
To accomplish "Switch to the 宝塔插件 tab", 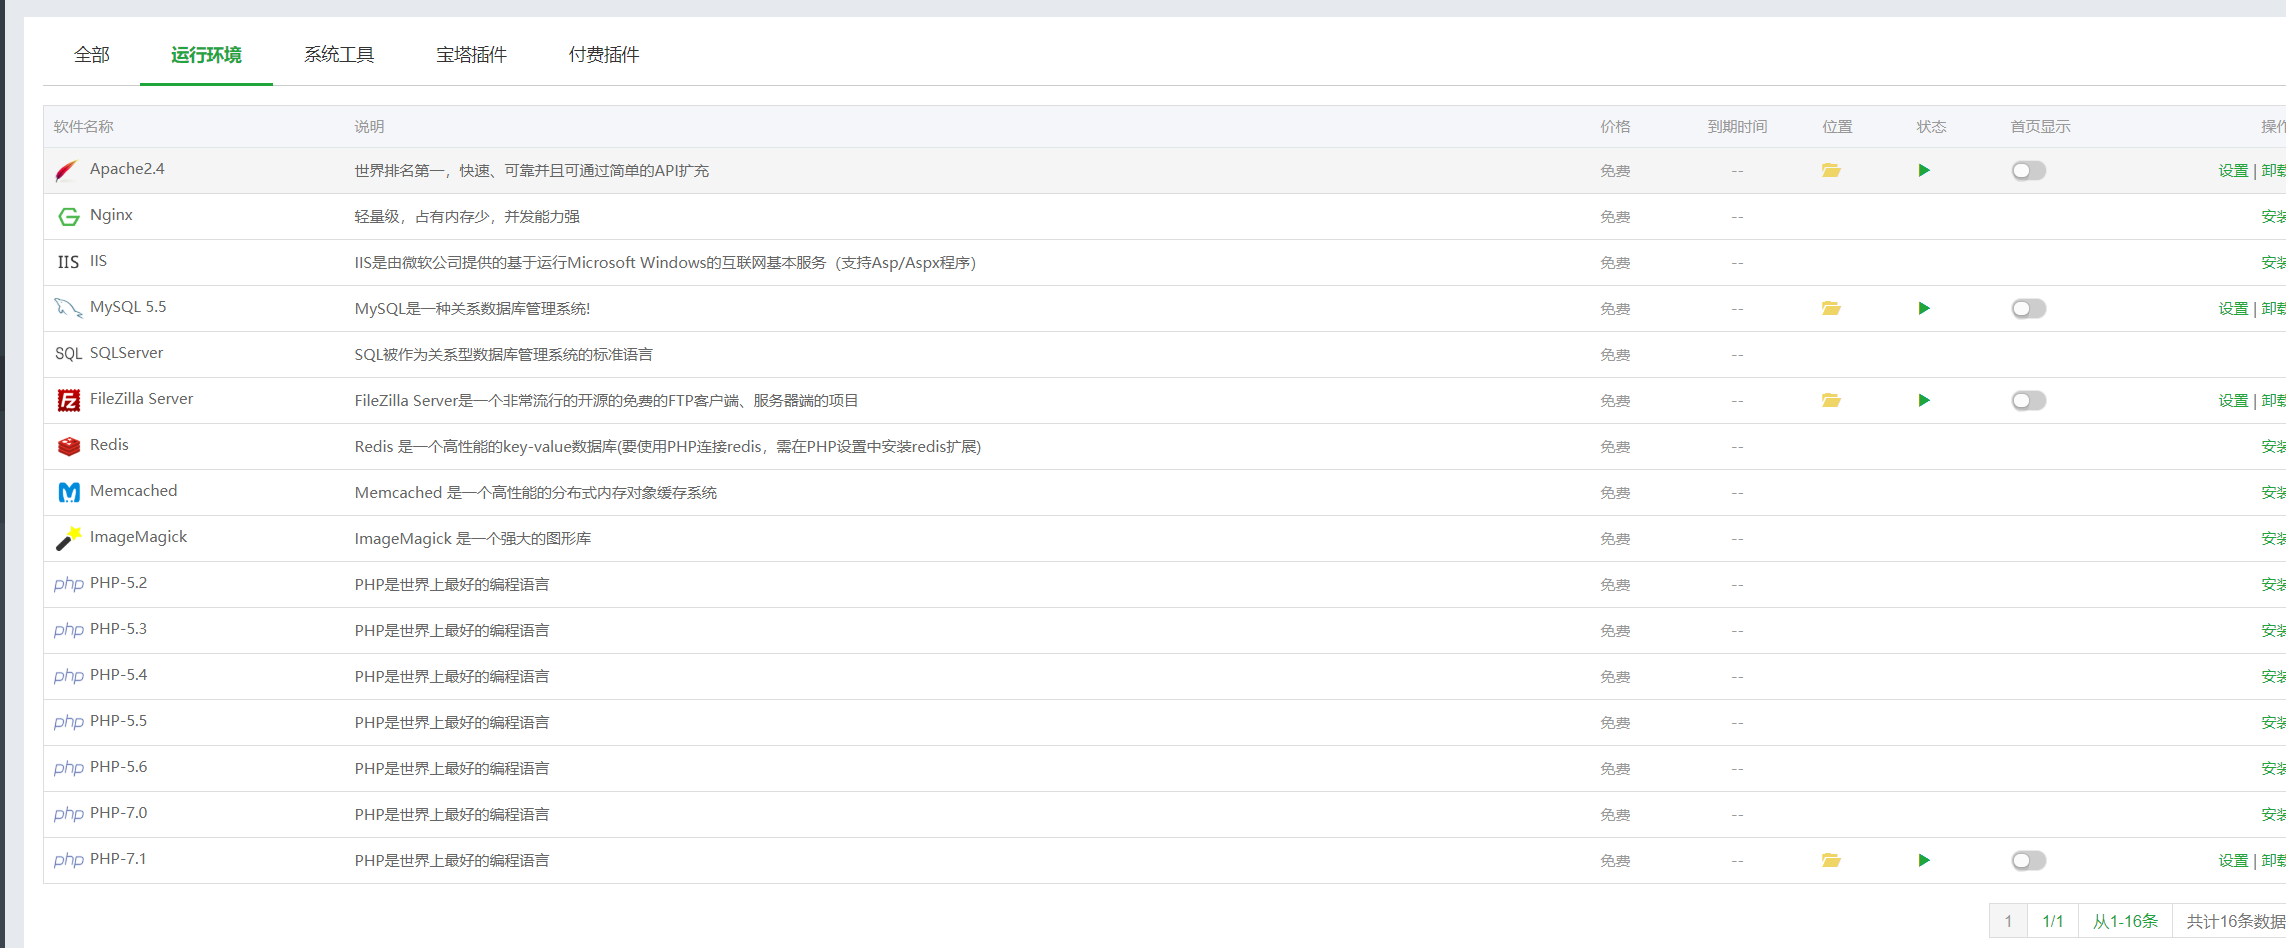I will (471, 55).
